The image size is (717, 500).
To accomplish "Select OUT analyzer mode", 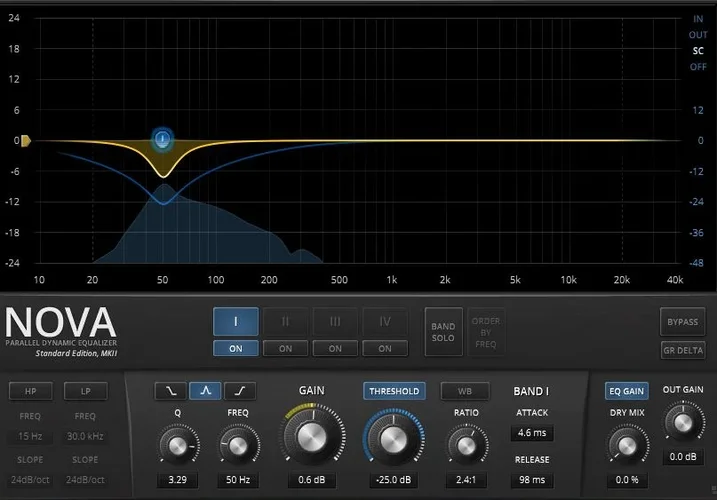I will pos(698,35).
